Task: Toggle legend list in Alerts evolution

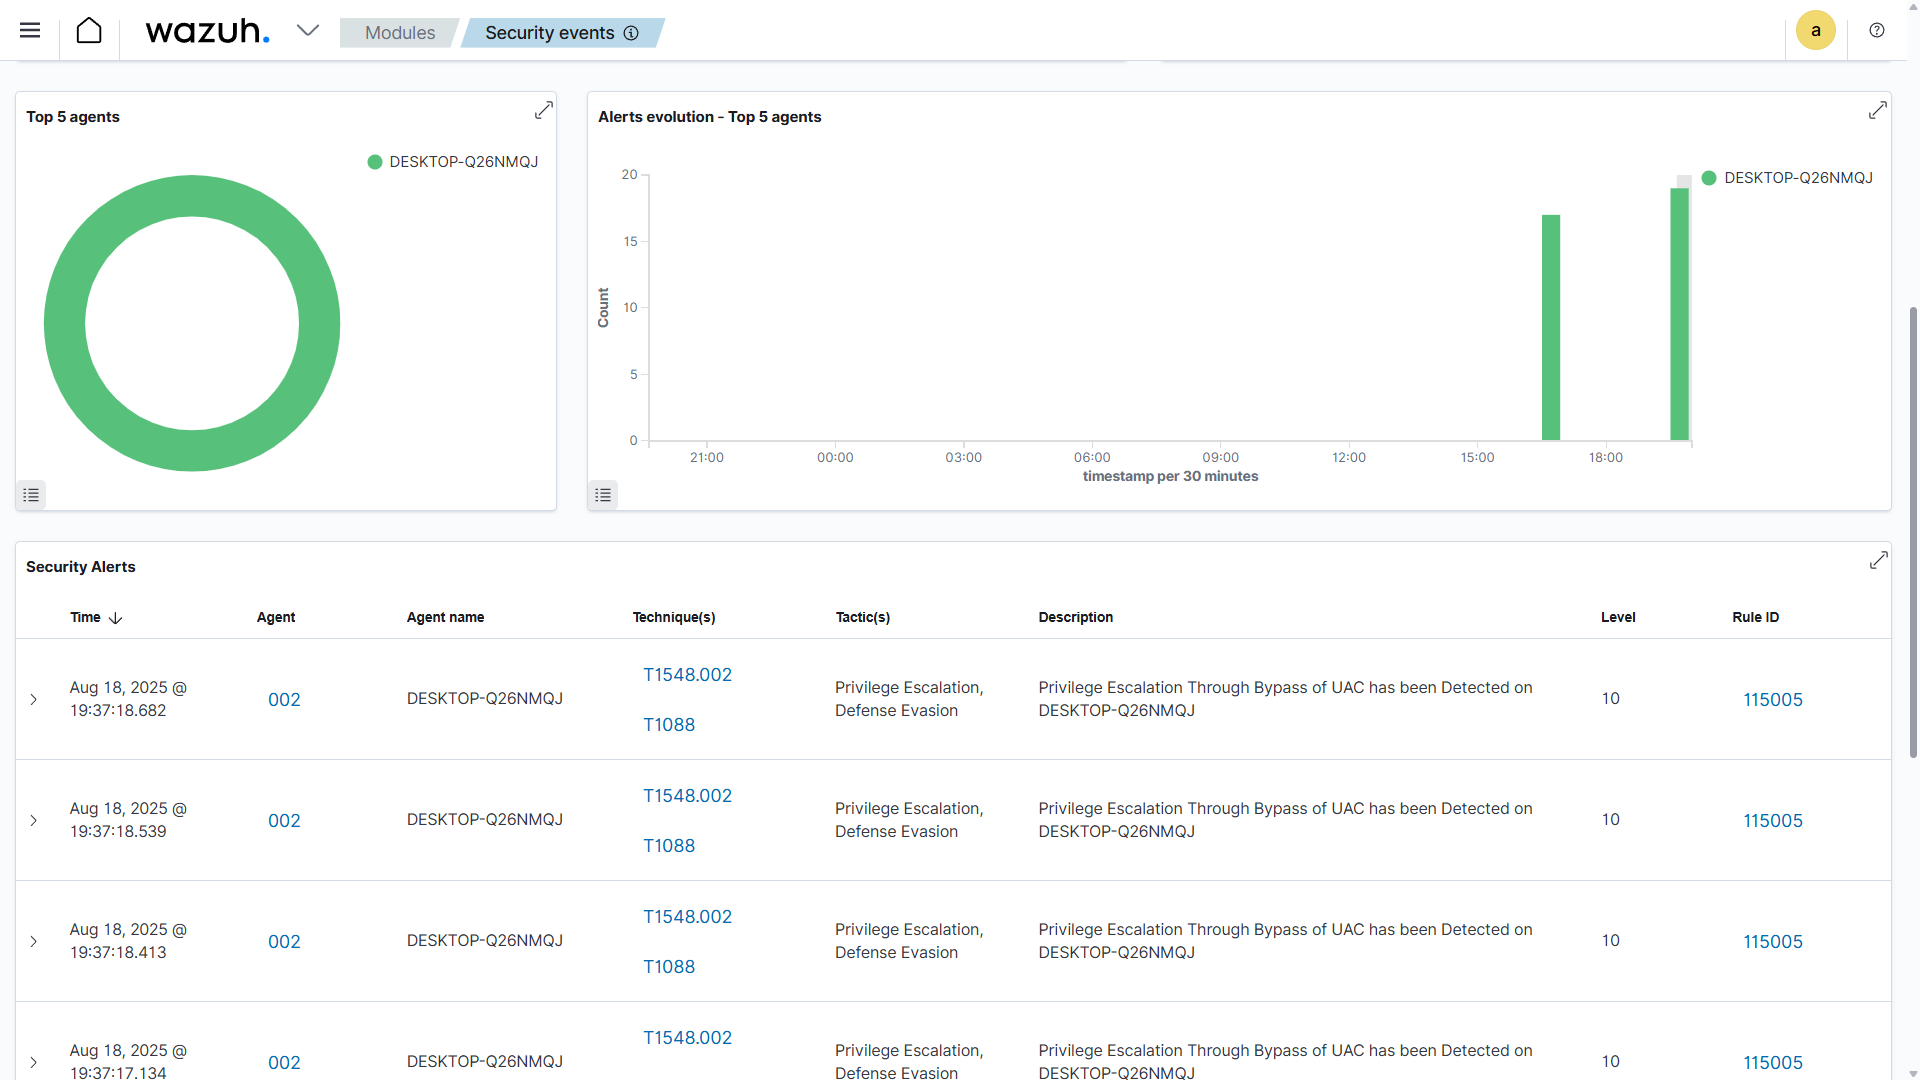Action: pyautogui.click(x=603, y=495)
